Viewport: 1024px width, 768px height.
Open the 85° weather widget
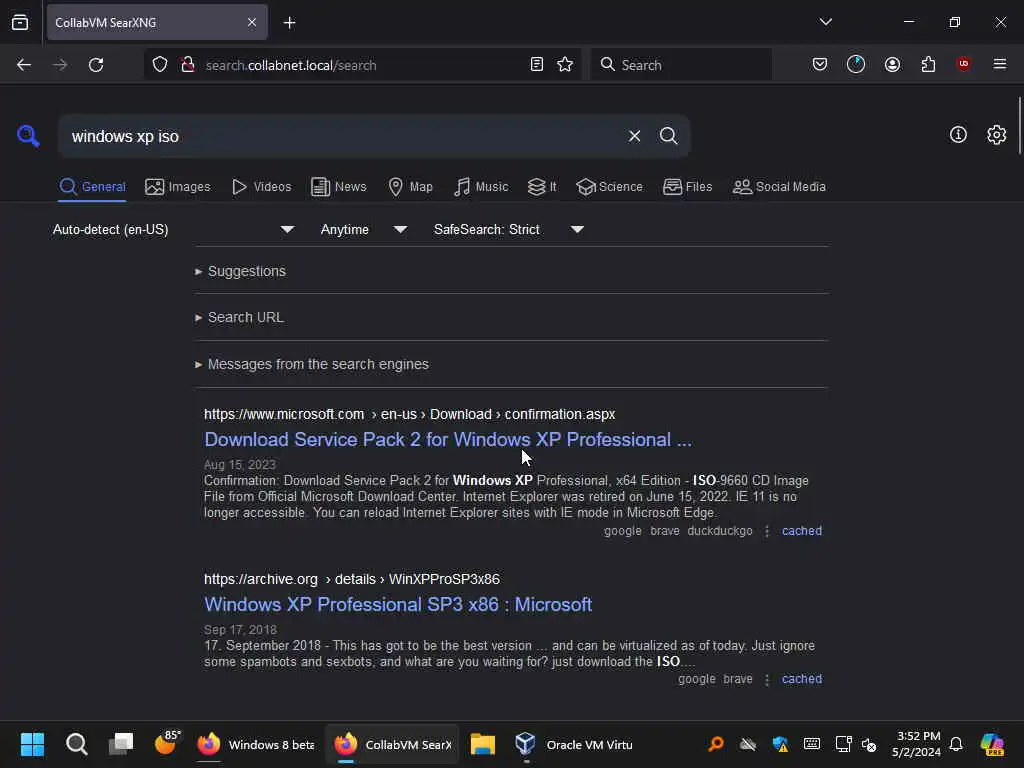(x=167, y=742)
